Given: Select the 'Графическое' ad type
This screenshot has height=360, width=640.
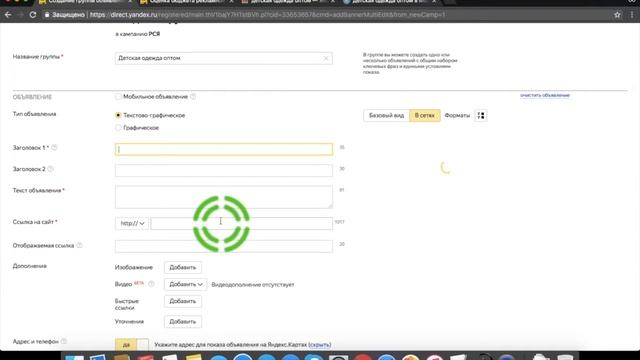Looking at the screenshot, I should [x=118, y=128].
